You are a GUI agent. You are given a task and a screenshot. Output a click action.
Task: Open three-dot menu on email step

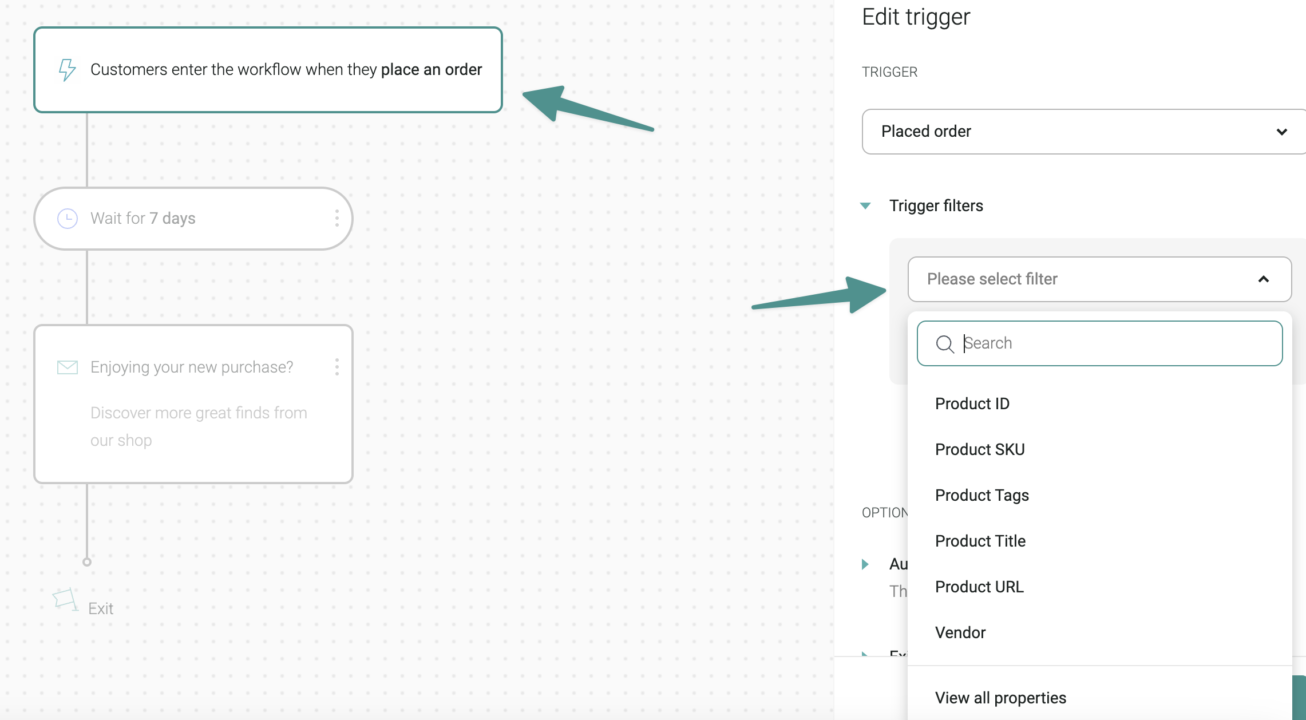(x=336, y=367)
